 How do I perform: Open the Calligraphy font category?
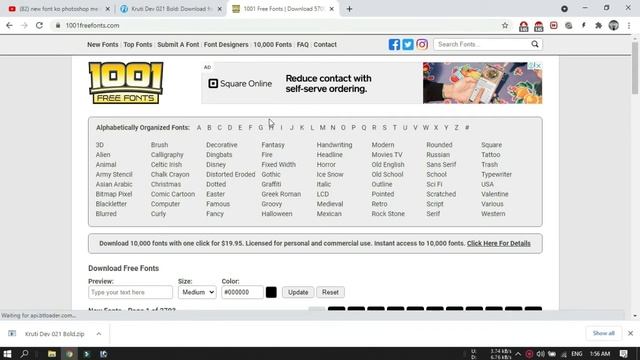(x=167, y=155)
